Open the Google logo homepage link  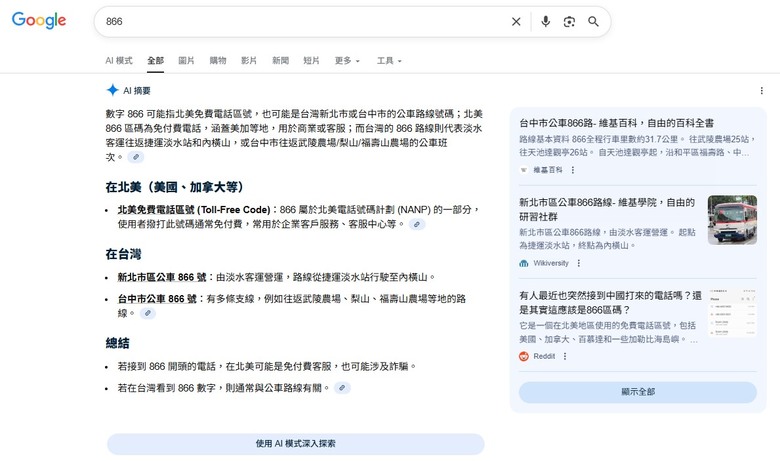coord(39,20)
